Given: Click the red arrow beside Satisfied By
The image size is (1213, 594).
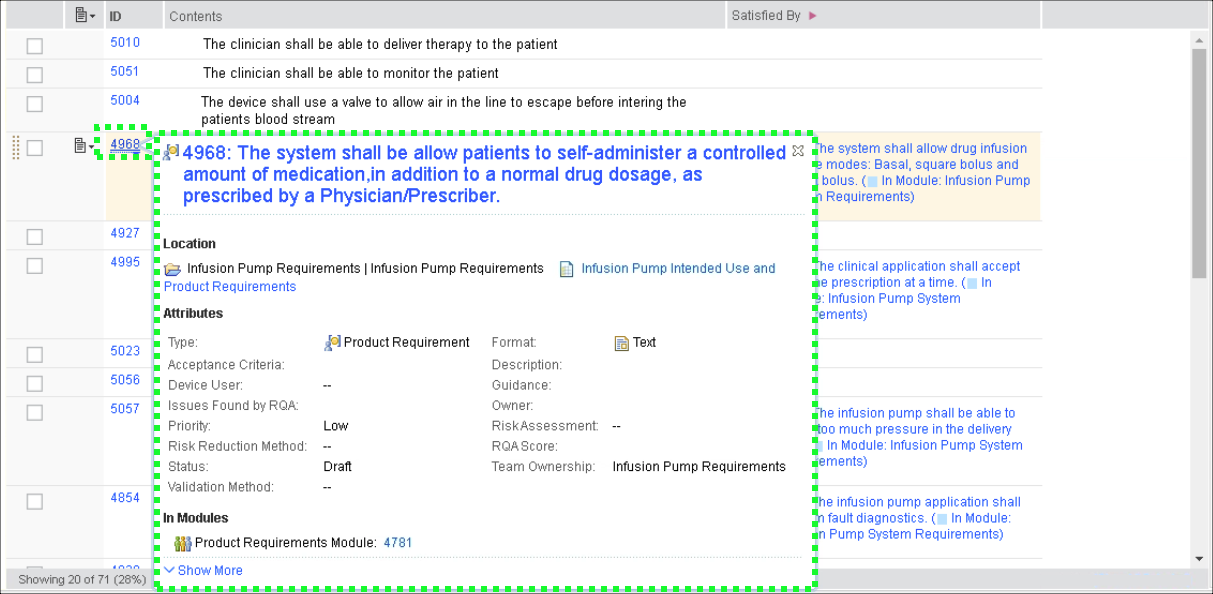Looking at the screenshot, I should tap(812, 16).
